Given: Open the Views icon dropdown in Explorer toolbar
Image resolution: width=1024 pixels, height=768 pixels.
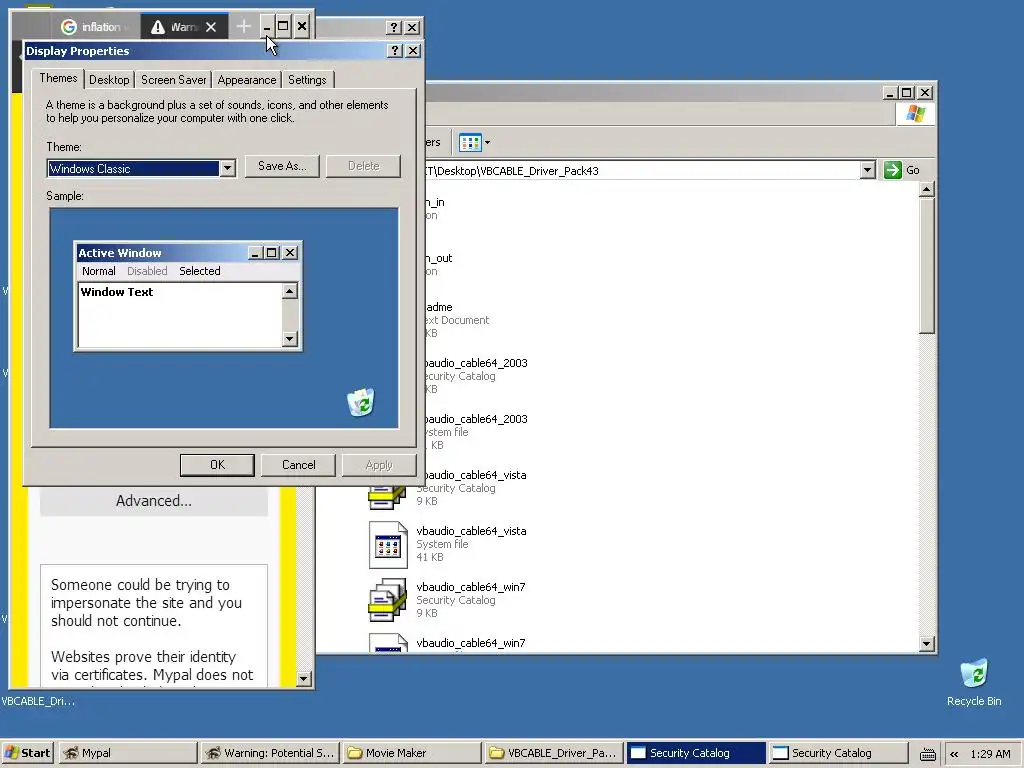Looking at the screenshot, I should (x=474, y=142).
